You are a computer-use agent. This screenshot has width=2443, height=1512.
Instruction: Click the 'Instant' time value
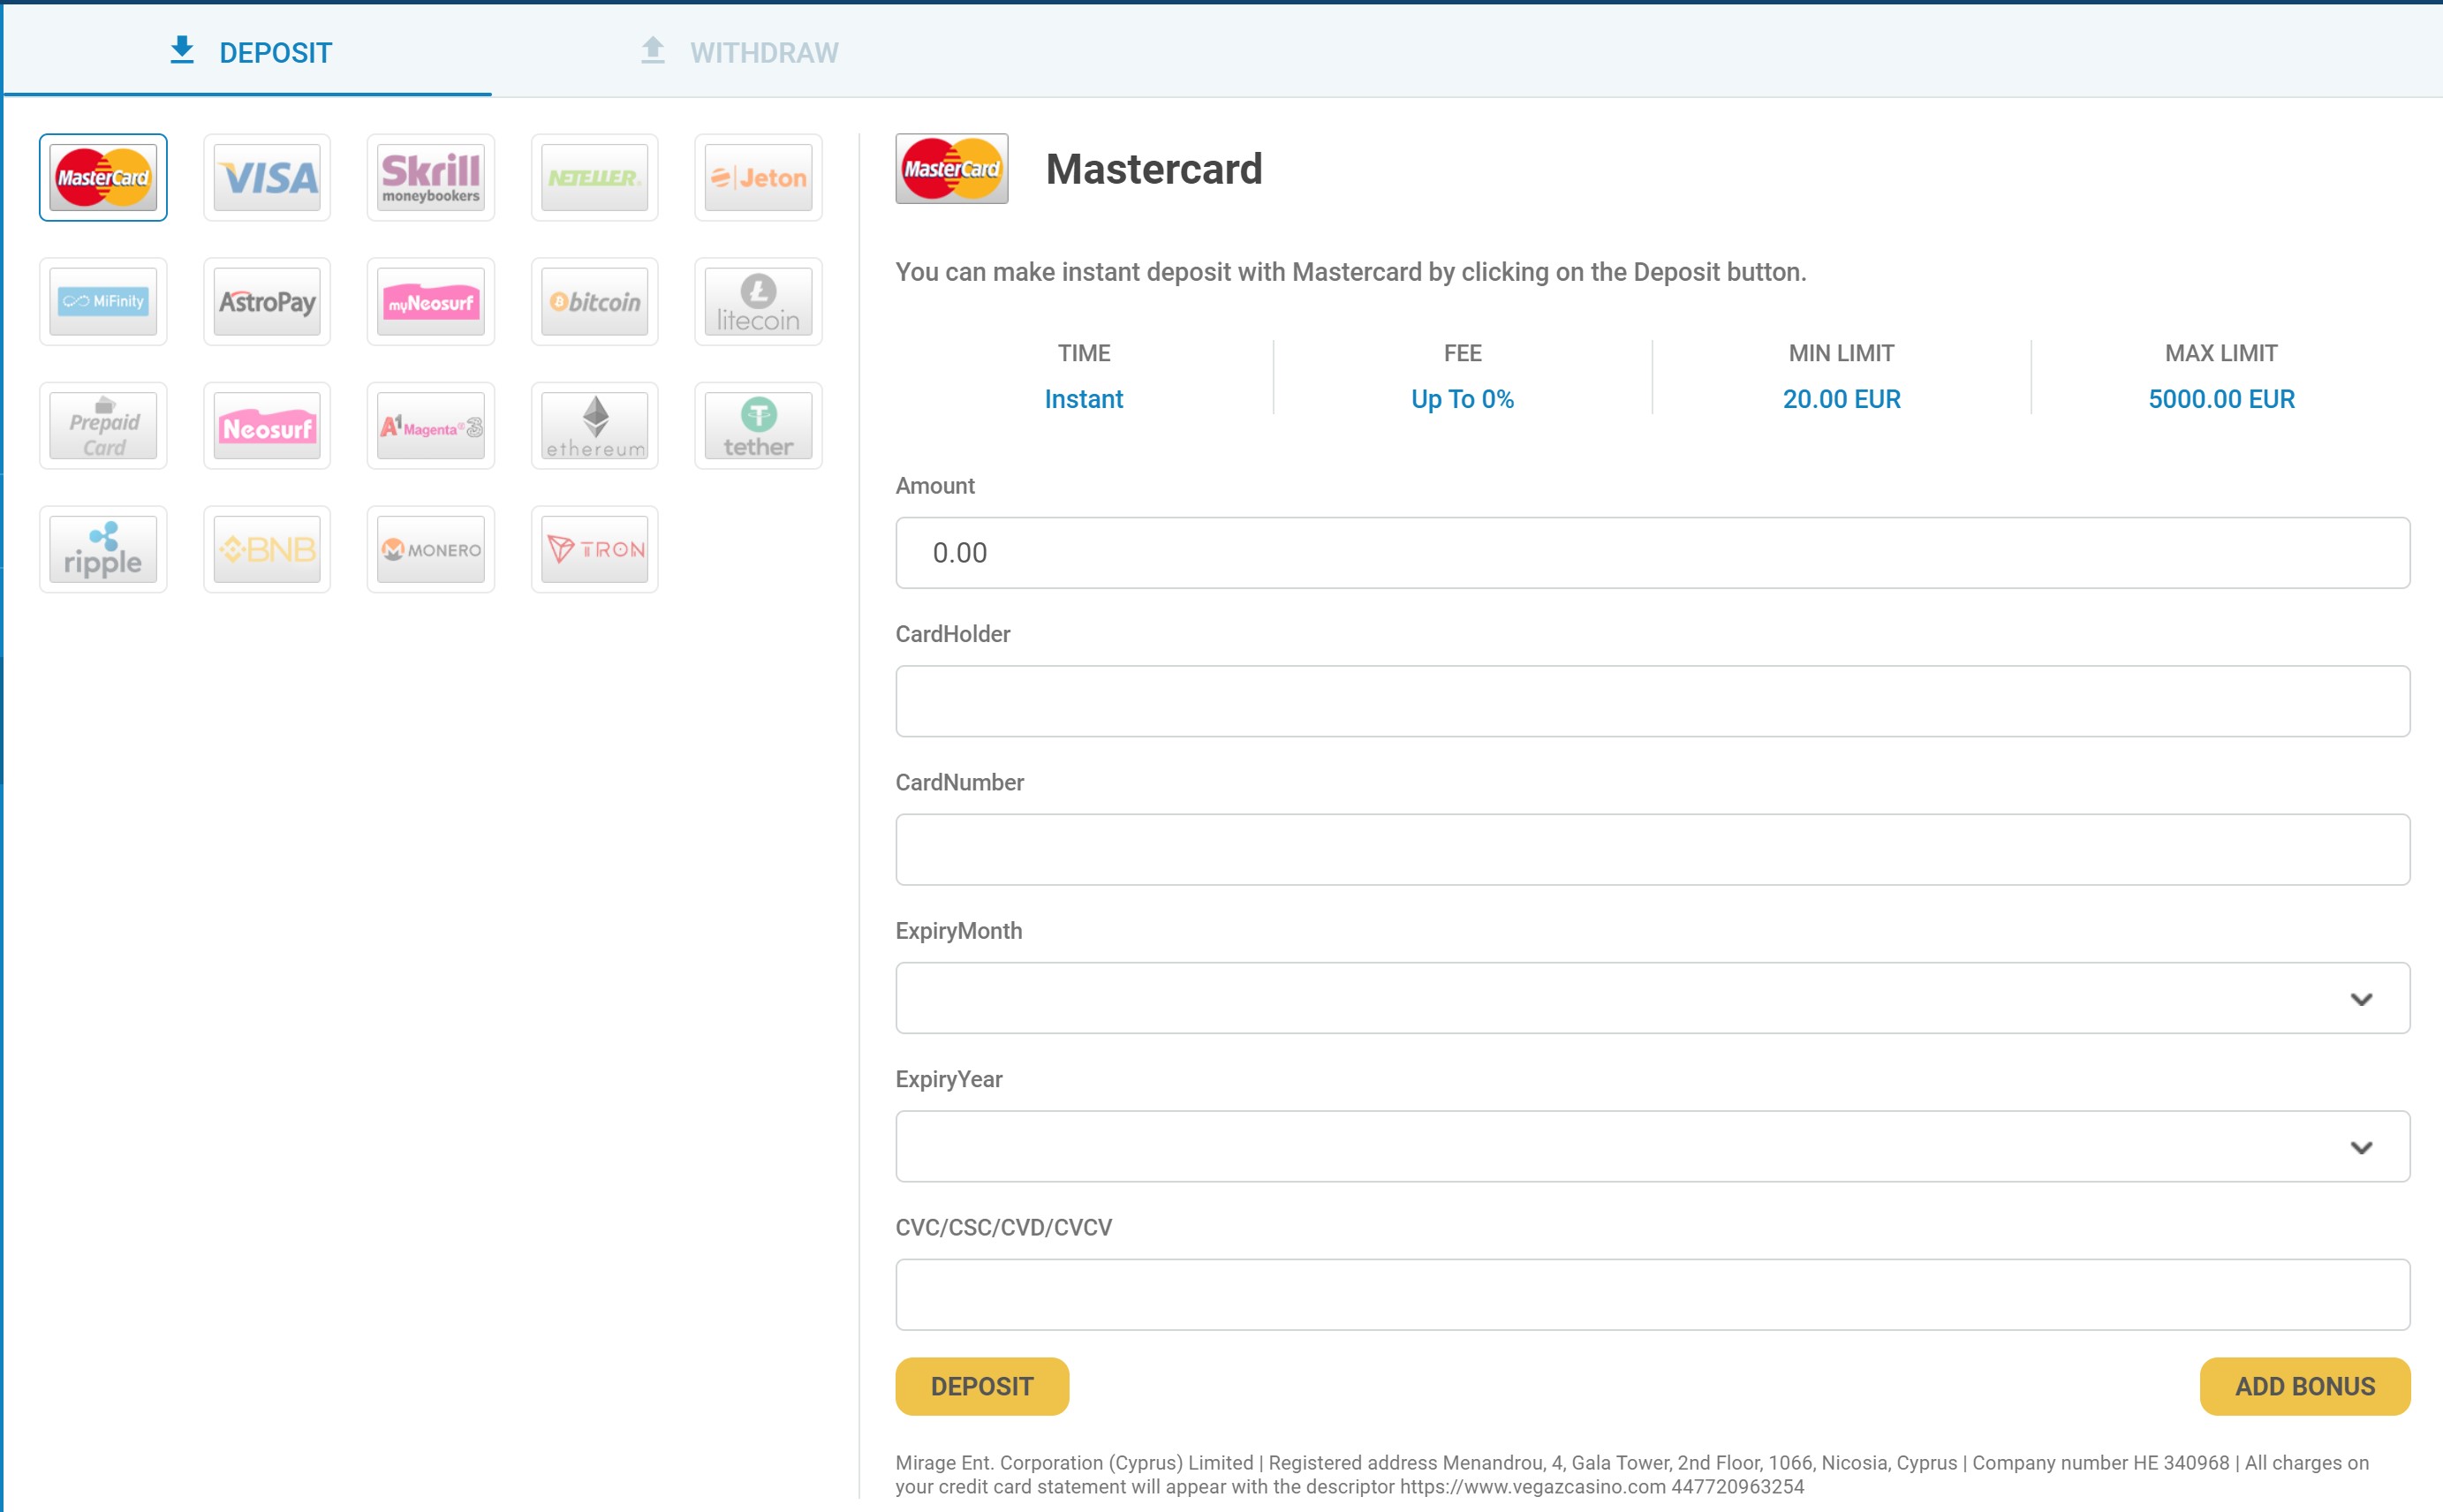[1084, 399]
